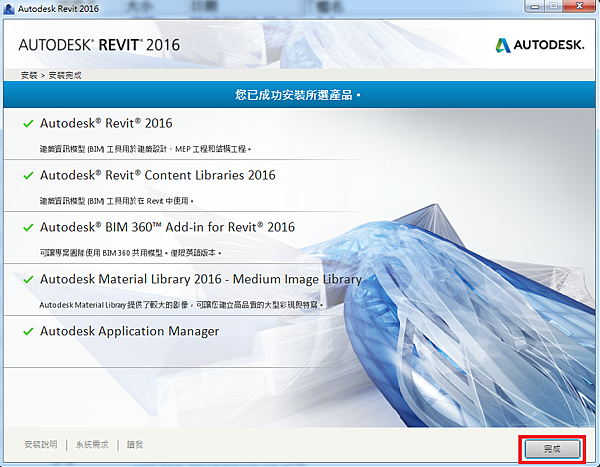
Task: Select Autodesk BIM 360 Add-in for Revit 2016
Action: pyautogui.click(x=167, y=227)
